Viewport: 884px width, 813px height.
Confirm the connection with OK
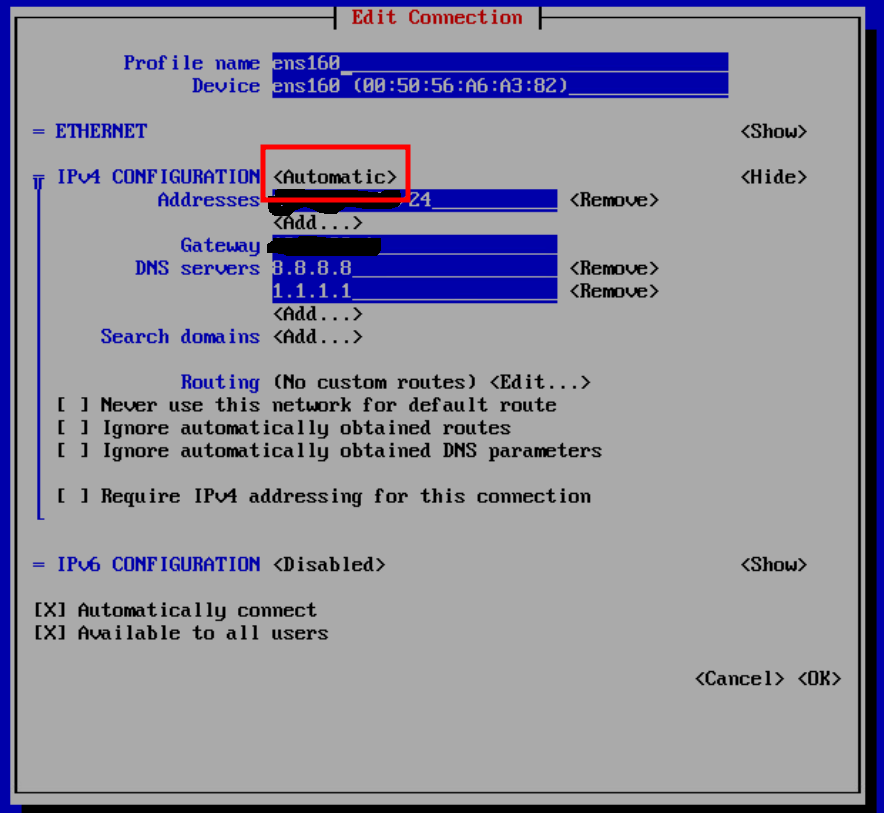(x=819, y=679)
